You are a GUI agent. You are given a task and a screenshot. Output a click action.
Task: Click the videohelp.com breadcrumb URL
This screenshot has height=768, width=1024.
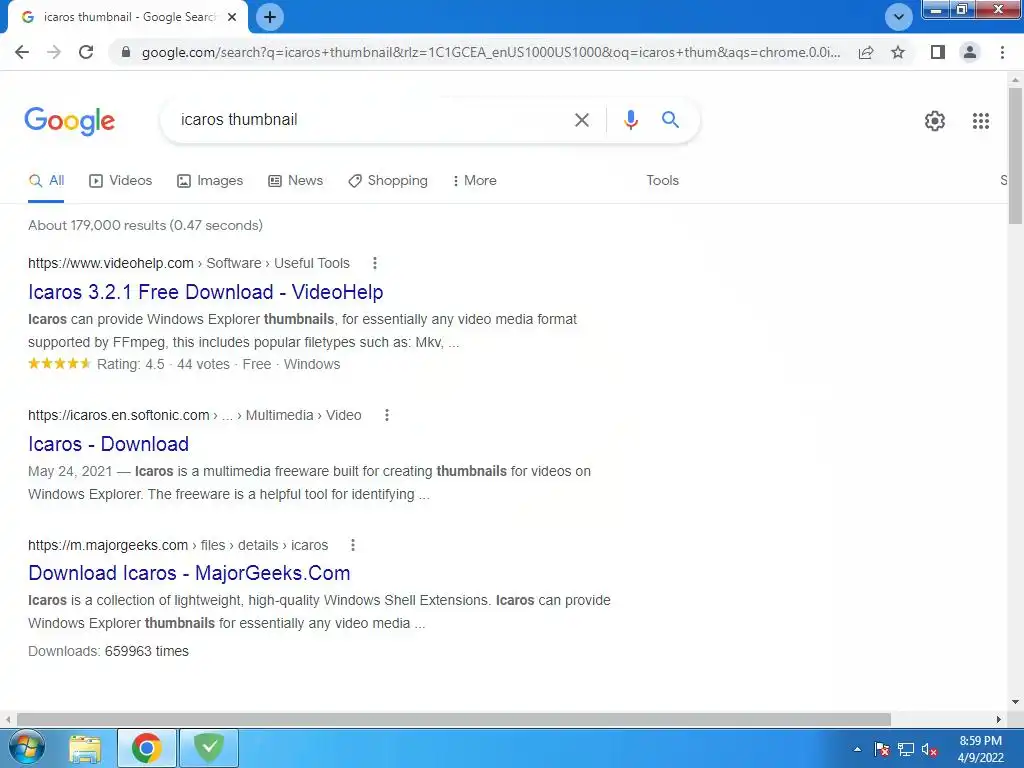pyautogui.click(x=189, y=263)
